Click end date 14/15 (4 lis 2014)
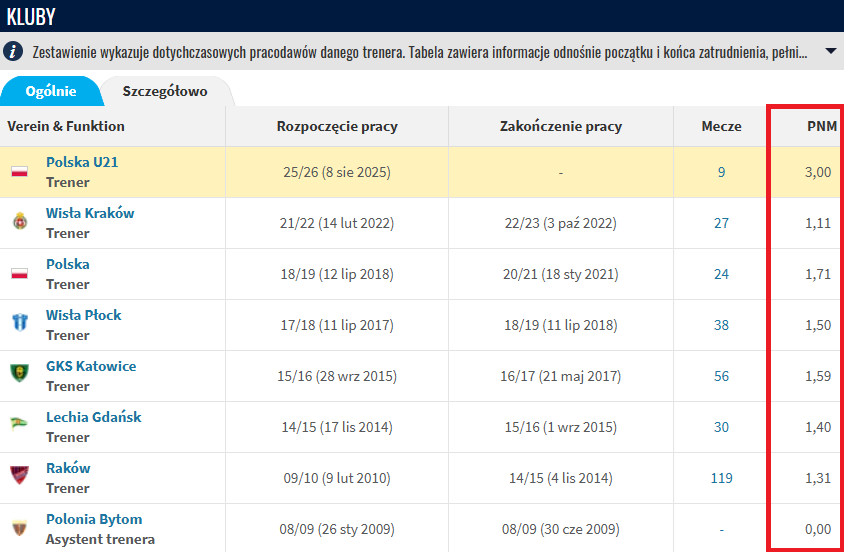This screenshot has height=552, width=844. point(561,478)
